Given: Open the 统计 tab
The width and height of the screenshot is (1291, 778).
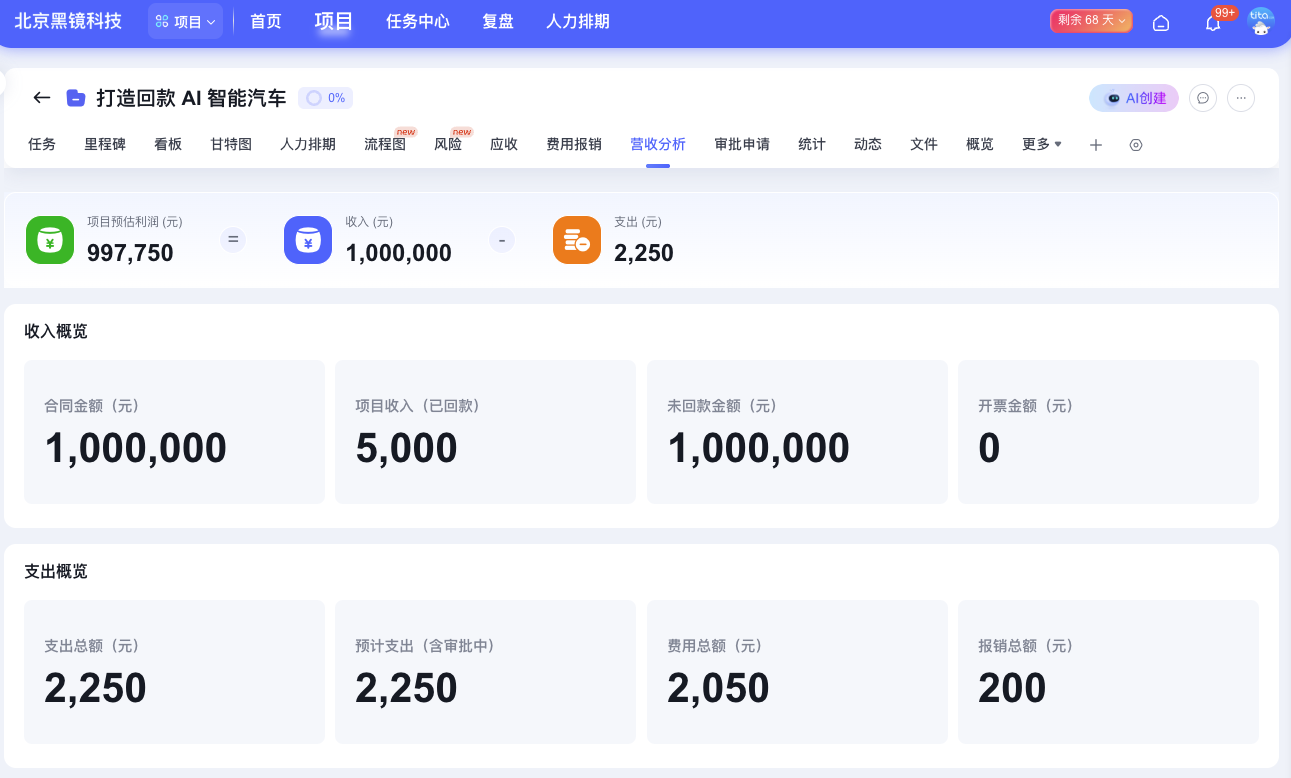Looking at the screenshot, I should click(x=812, y=144).
